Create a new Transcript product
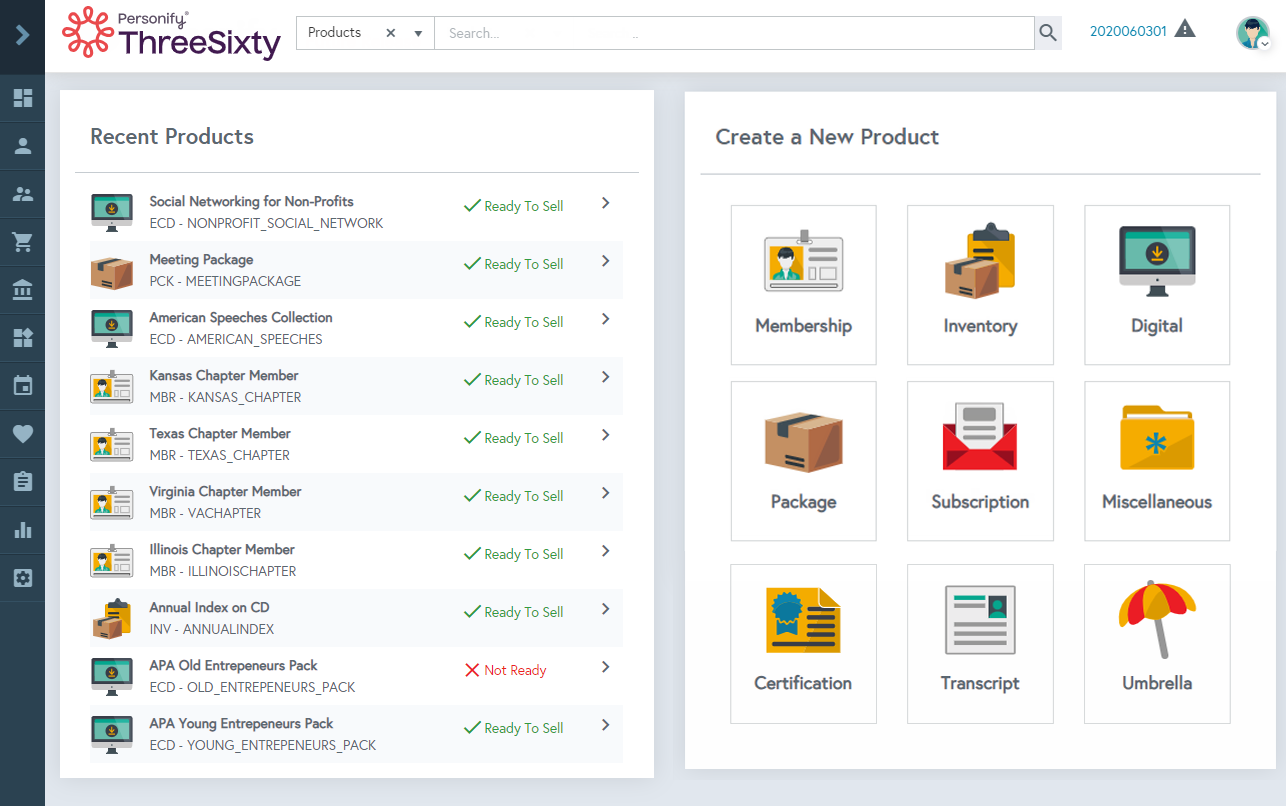The image size is (1286, 806). (980, 644)
